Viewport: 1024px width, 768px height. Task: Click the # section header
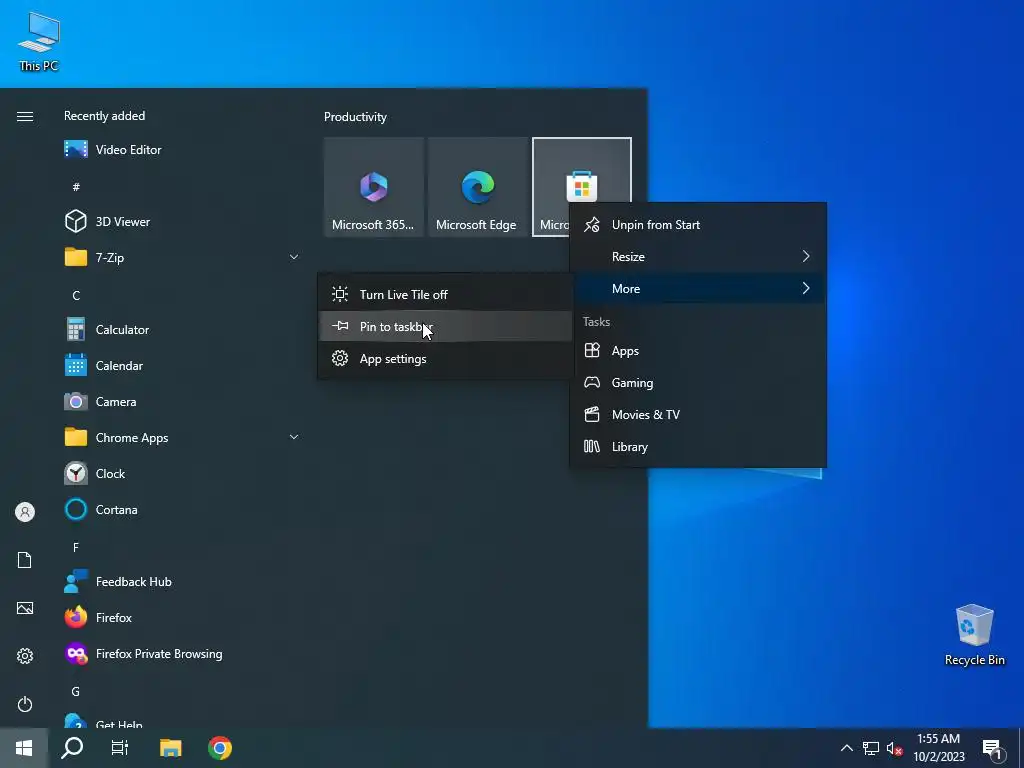[76, 187]
